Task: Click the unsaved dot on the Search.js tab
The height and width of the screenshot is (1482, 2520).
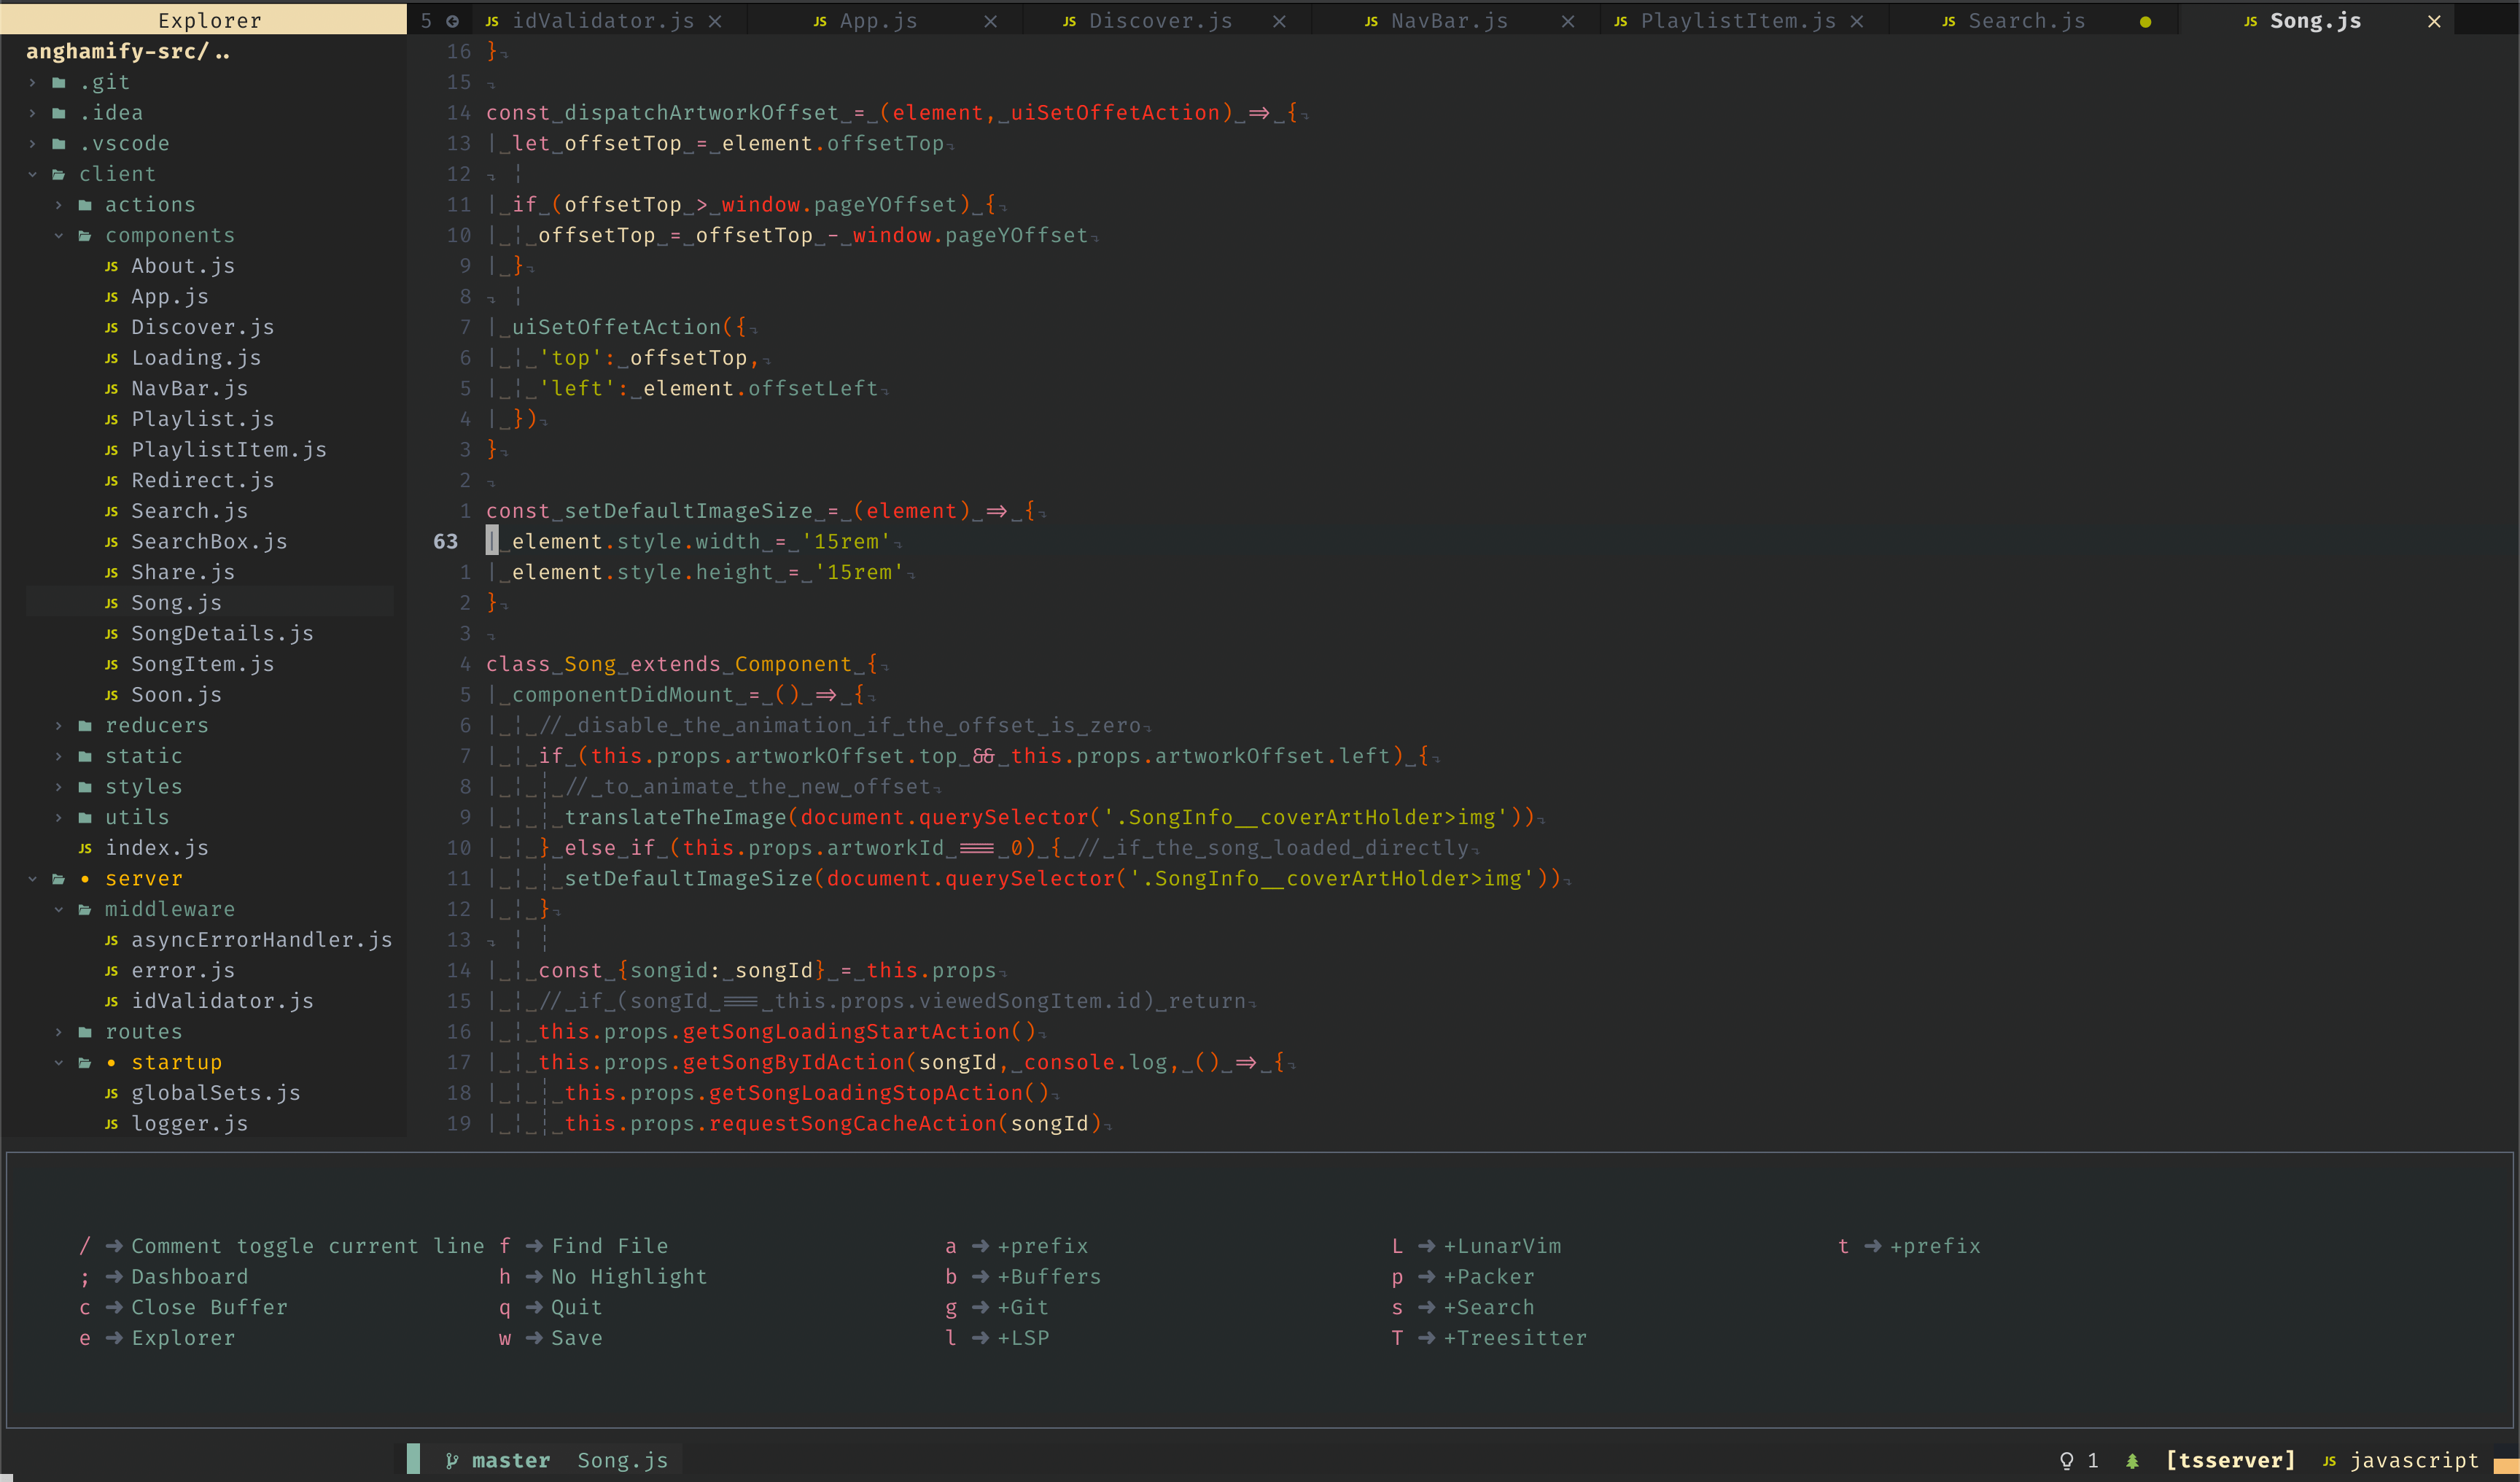Action: click(2145, 22)
